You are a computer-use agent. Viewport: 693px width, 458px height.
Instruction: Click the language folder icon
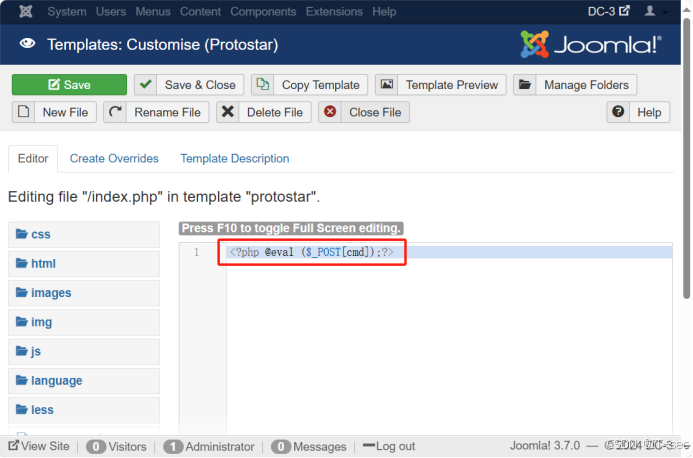(x=22, y=380)
